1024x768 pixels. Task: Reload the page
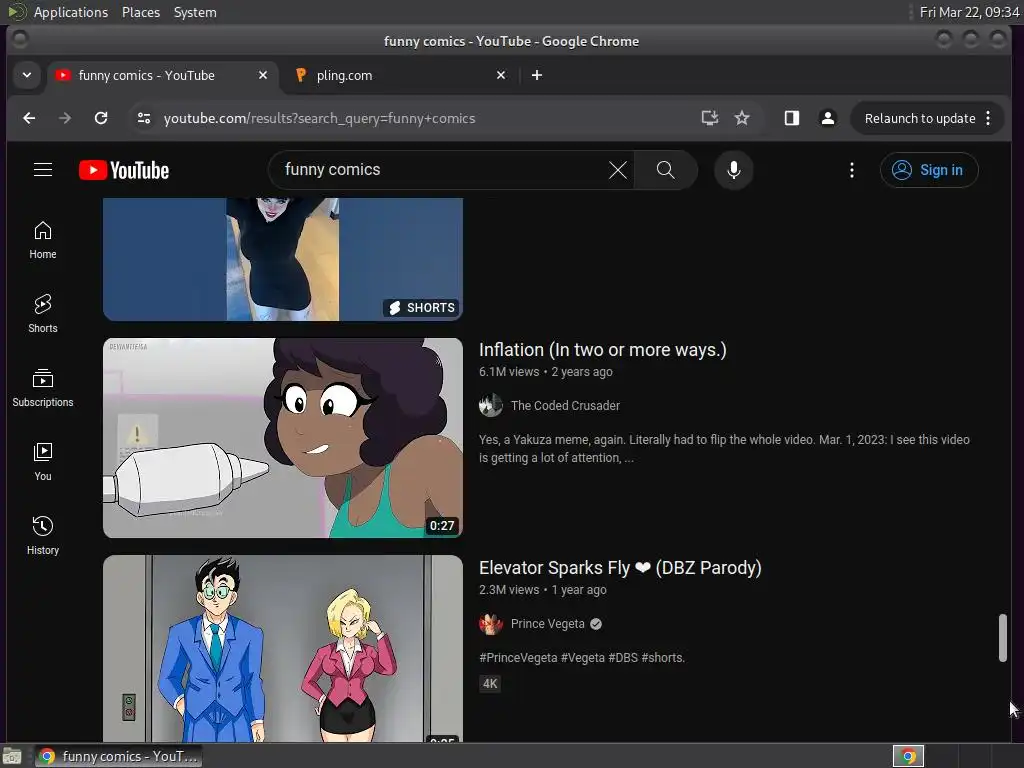tap(101, 118)
